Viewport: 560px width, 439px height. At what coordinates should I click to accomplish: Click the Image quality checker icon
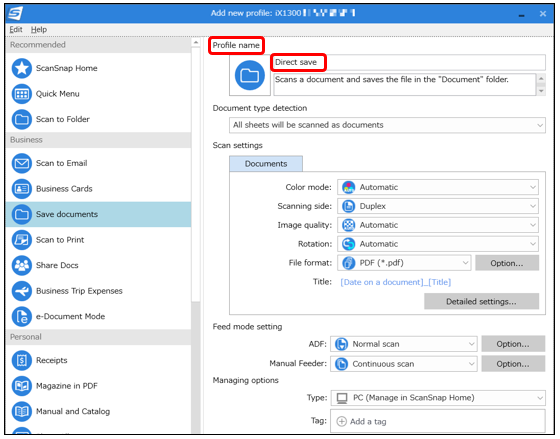pyautogui.click(x=349, y=225)
